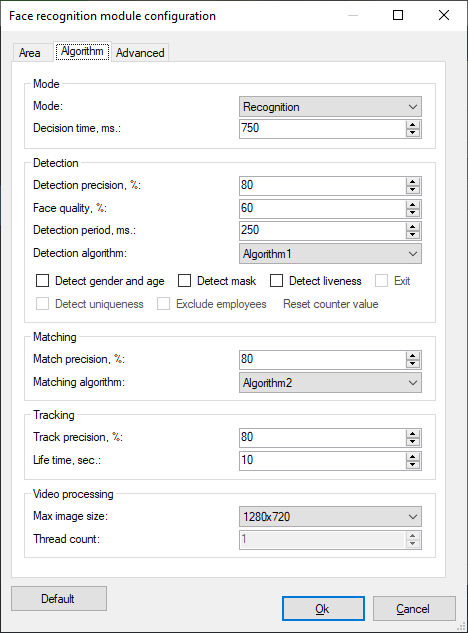
Task: Decrease Detection period with down arrow
Action: (x=412, y=235)
